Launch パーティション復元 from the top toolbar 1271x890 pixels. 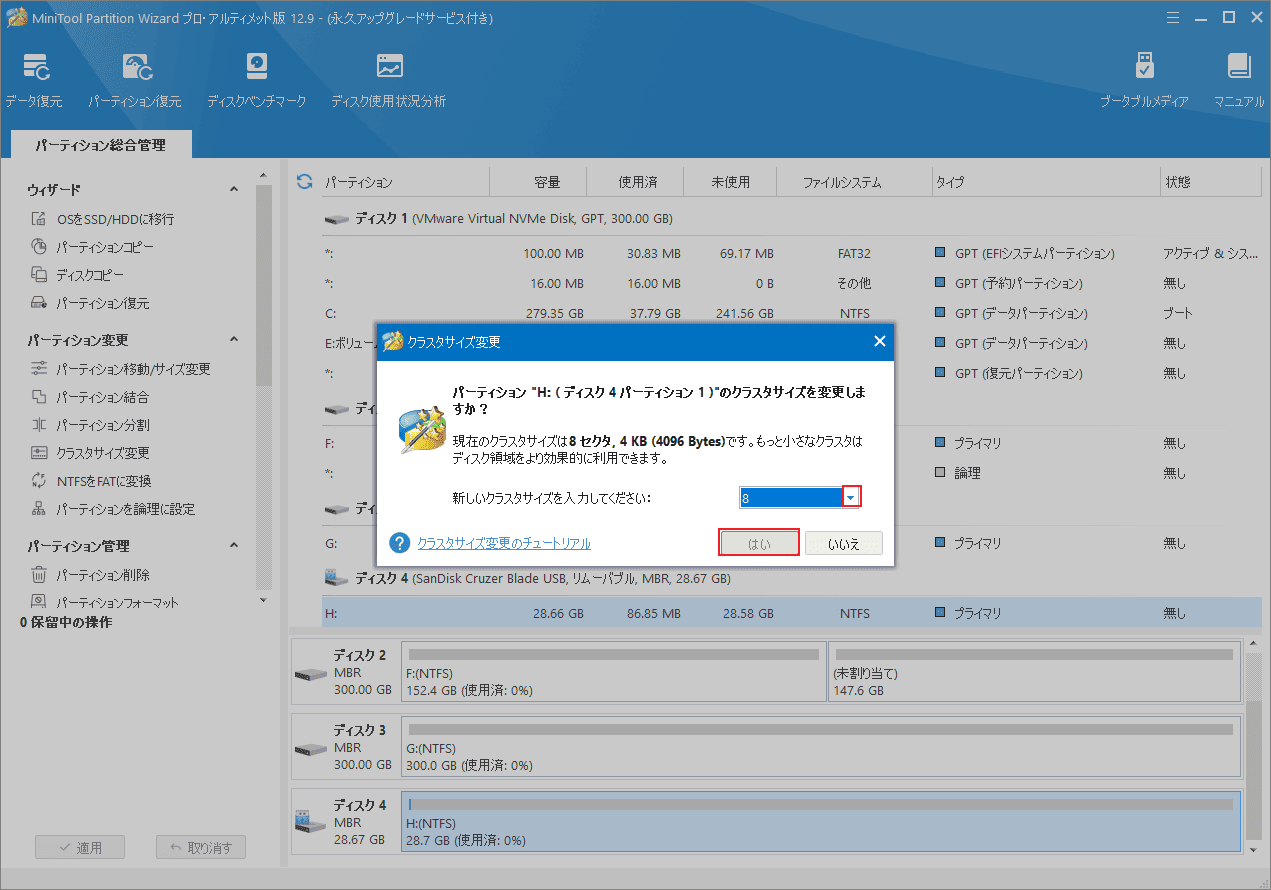click(134, 80)
